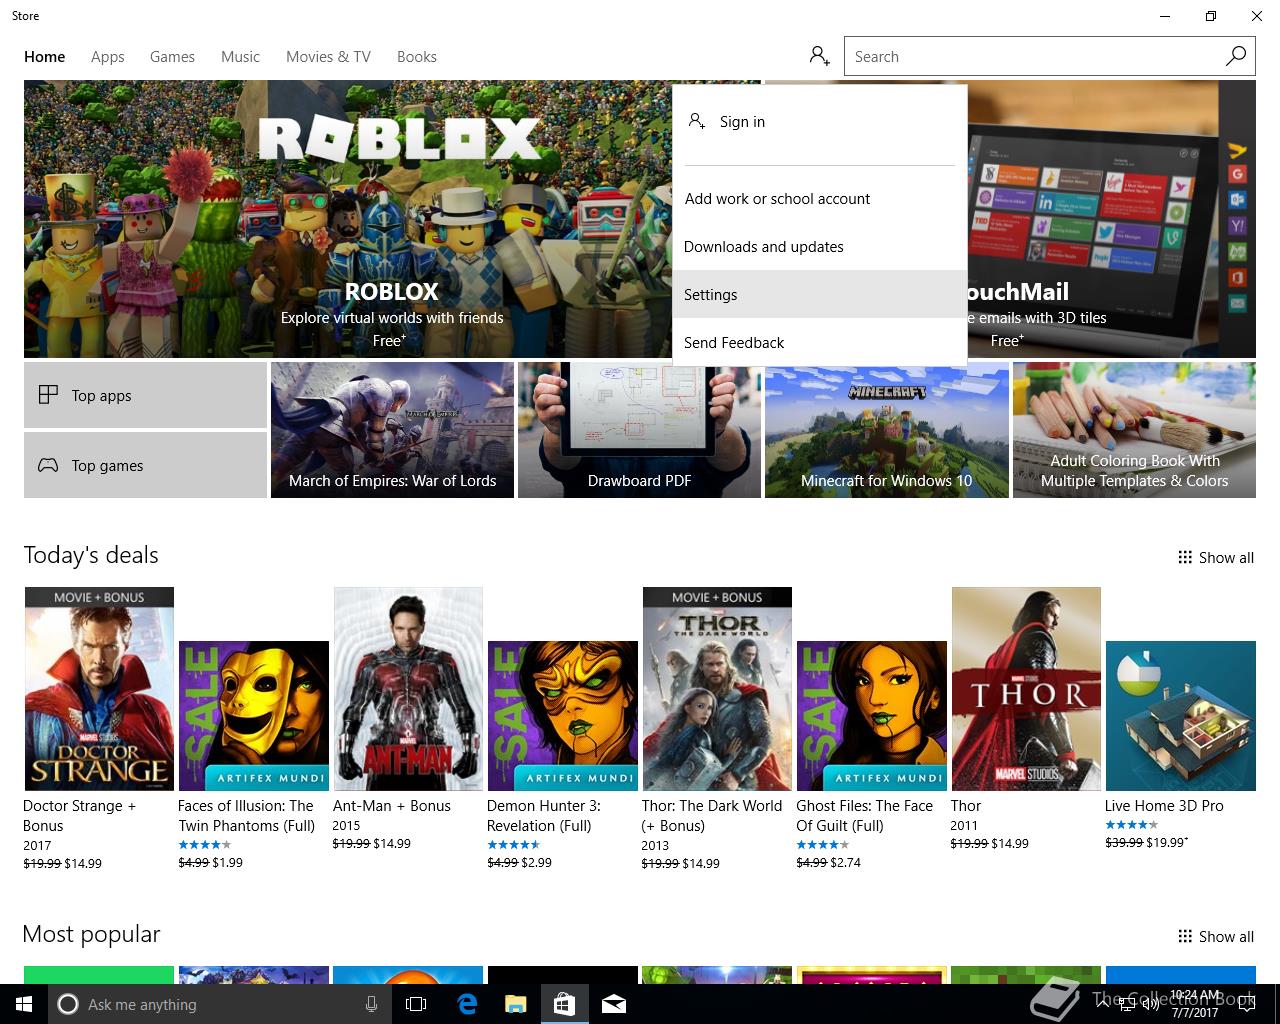1280x1024 pixels.
Task: Switch to the Games tab
Action: coord(172,57)
